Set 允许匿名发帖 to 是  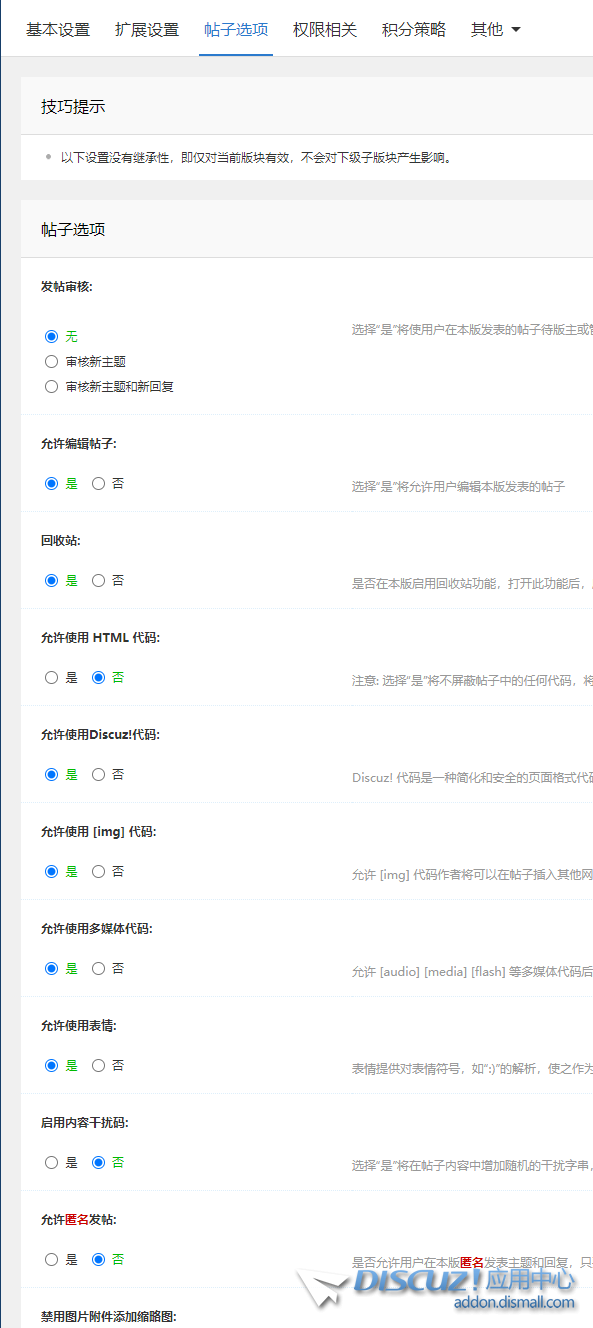(x=52, y=1260)
